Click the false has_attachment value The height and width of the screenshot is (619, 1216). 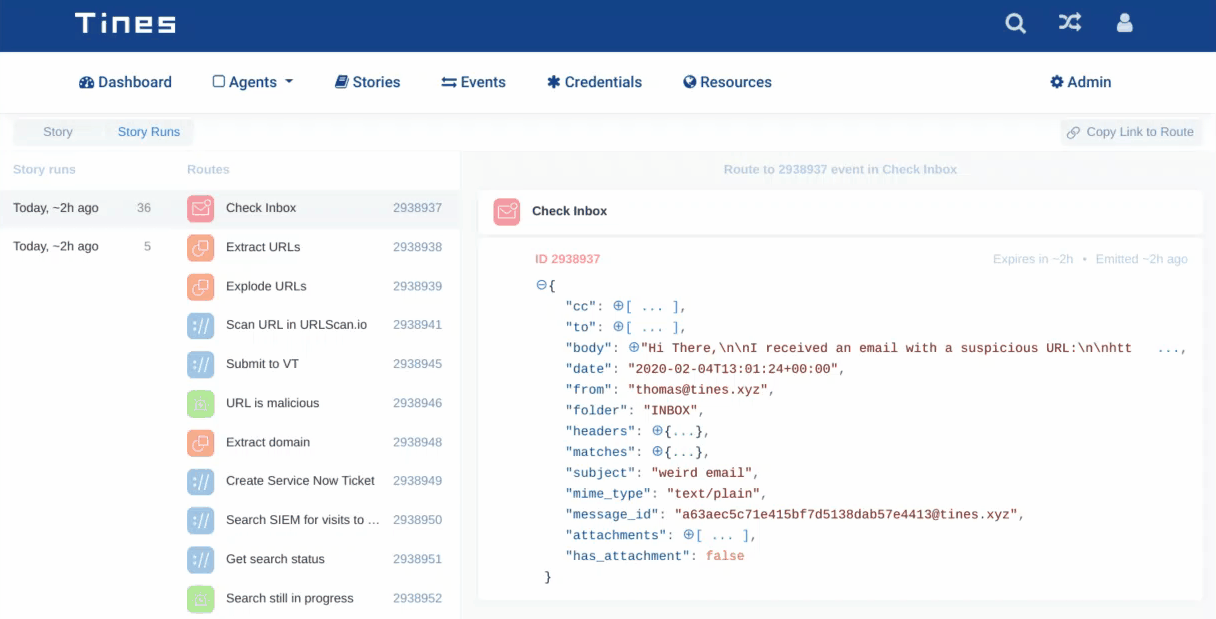[x=725, y=556]
